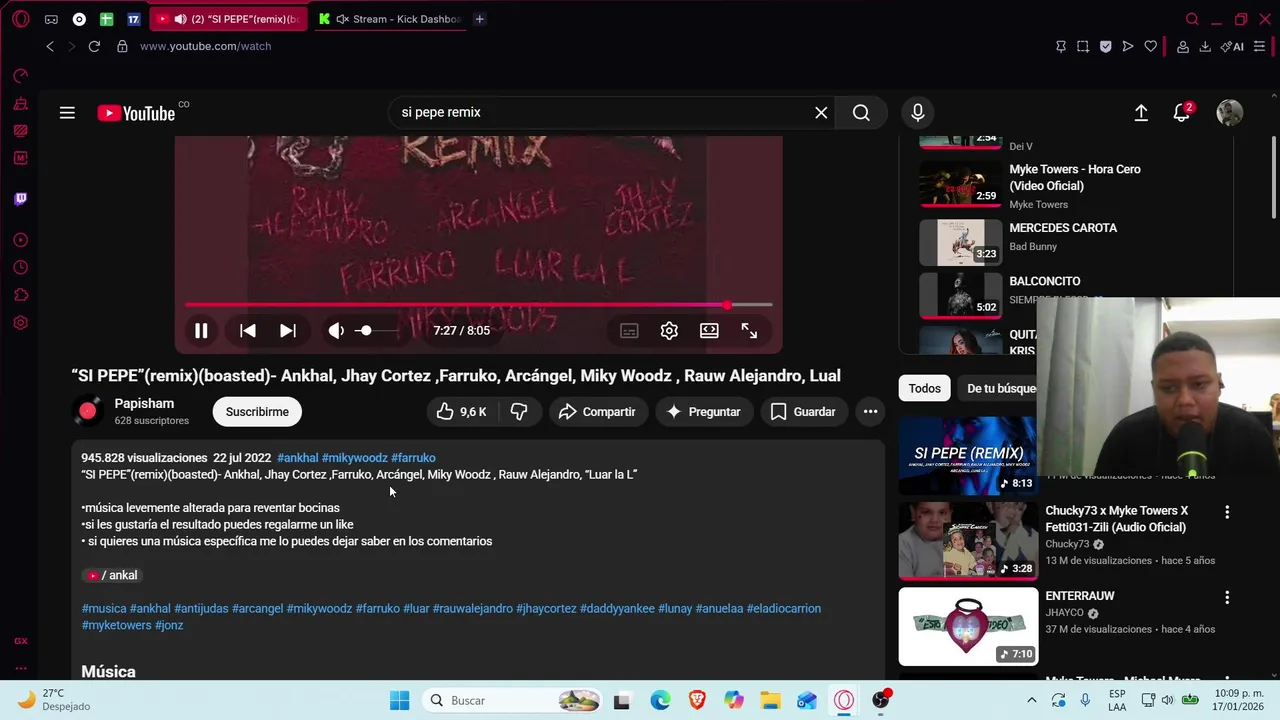Add page to bookmarks with heart icon
1280x720 pixels.
click(x=1151, y=46)
